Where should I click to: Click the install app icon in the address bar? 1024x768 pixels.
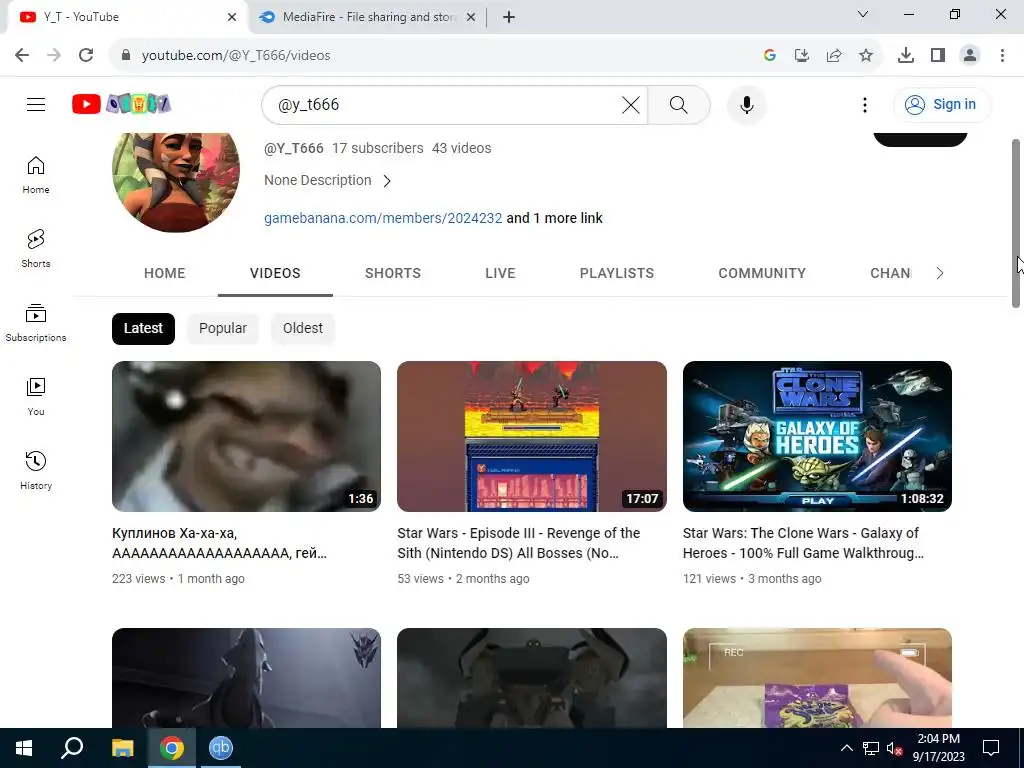tap(802, 56)
